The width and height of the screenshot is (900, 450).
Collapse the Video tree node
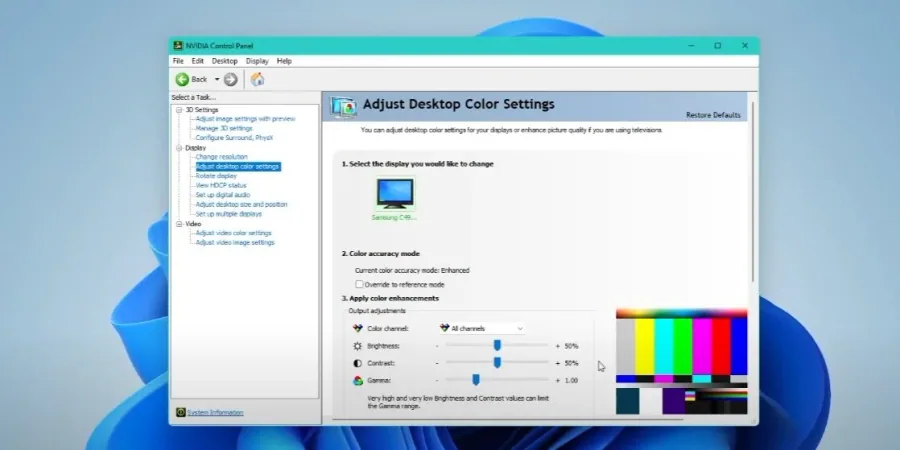179,224
